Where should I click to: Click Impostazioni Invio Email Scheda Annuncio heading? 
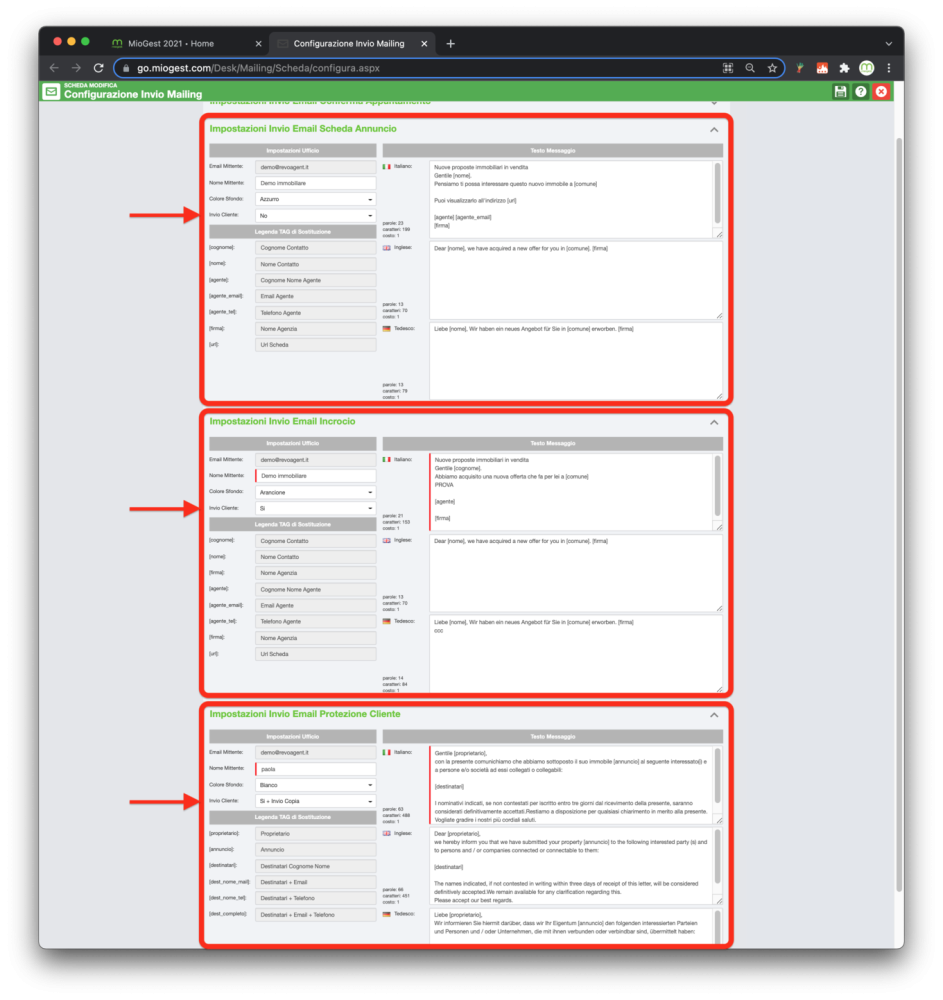(303, 129)
